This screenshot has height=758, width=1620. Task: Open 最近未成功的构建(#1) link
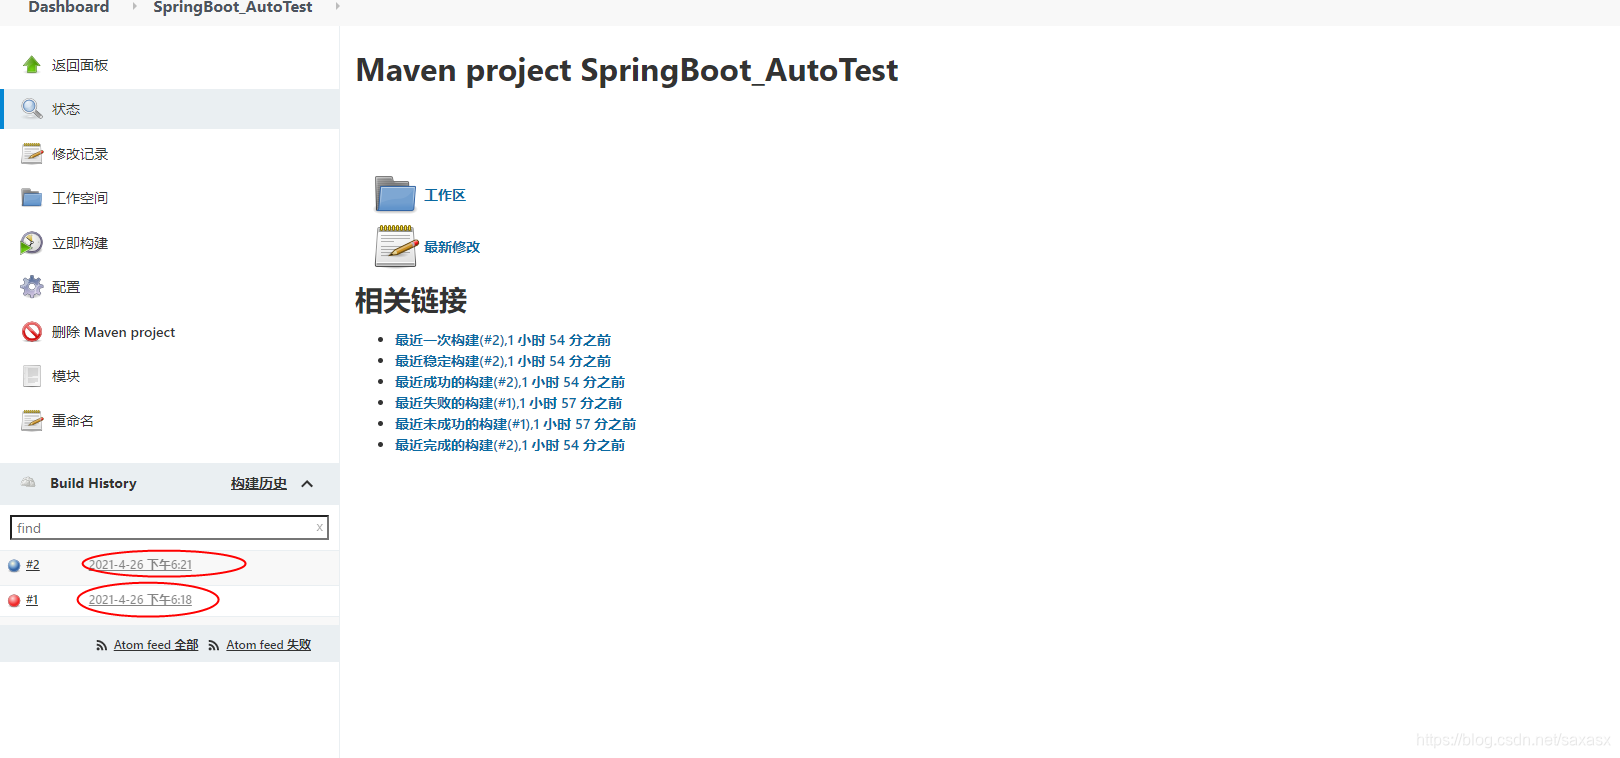(x=516, y=424)
